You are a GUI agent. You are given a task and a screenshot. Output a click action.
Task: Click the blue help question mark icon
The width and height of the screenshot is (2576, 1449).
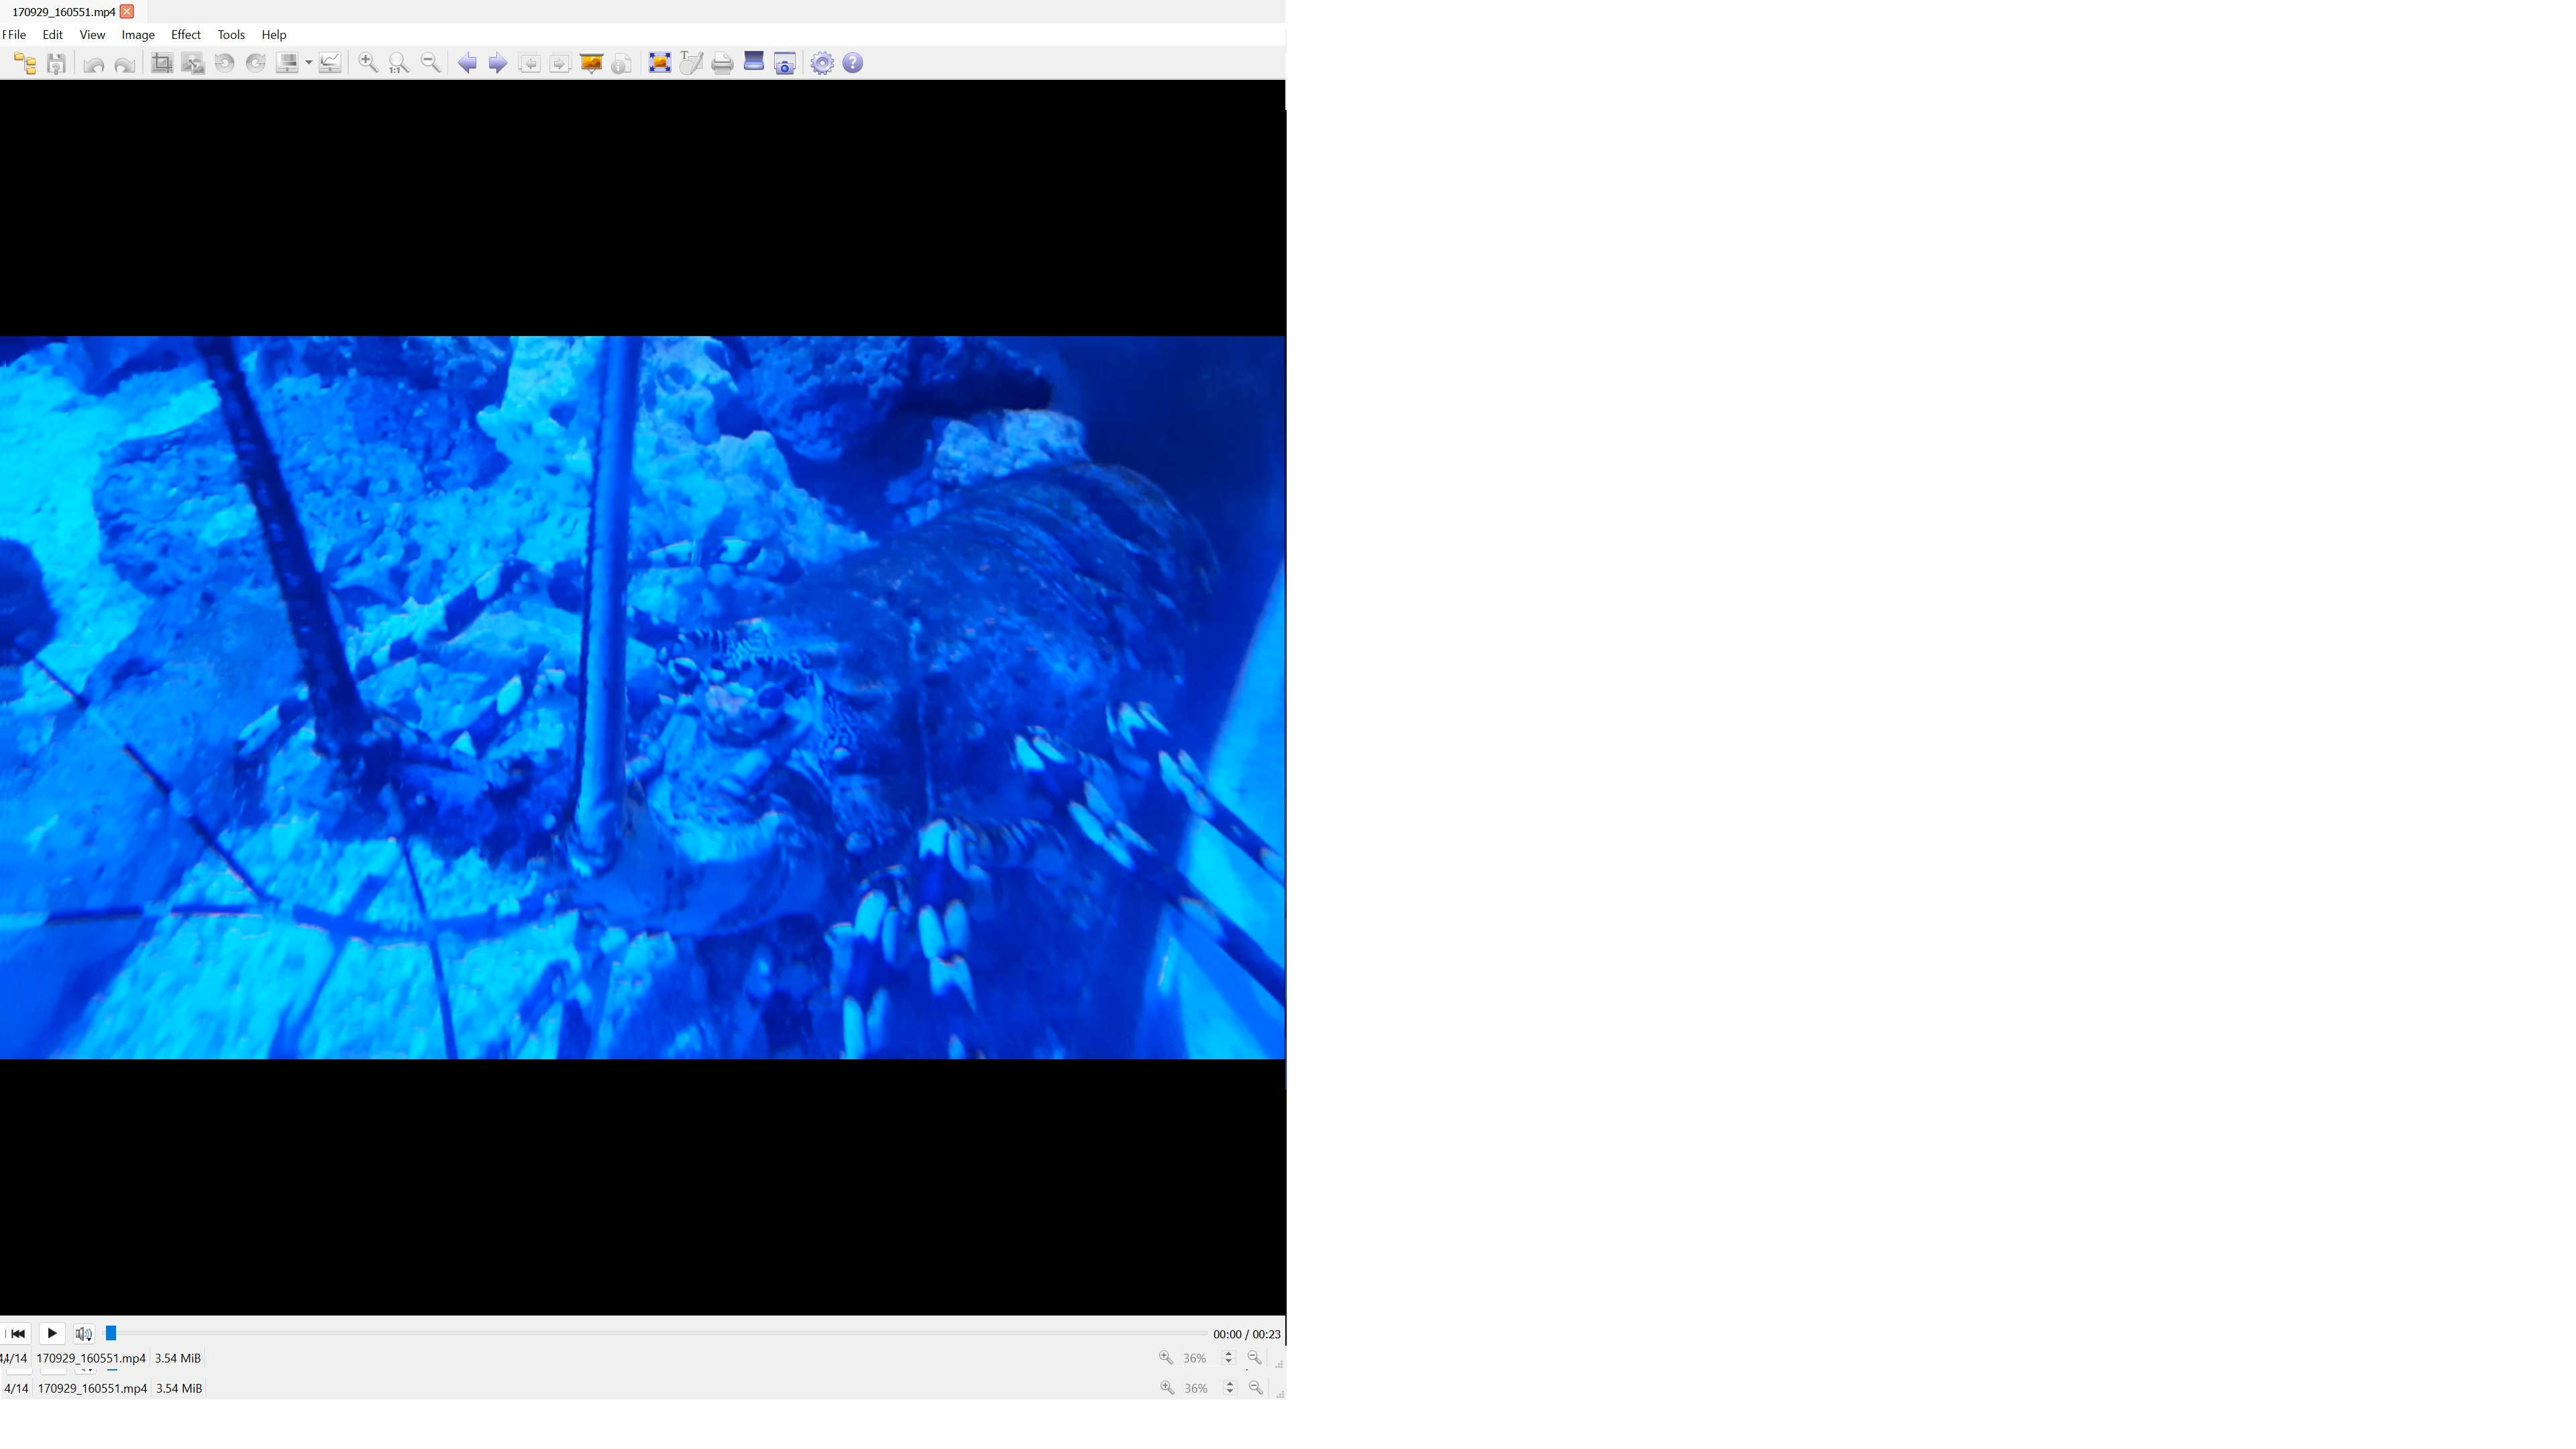point(853,64)
